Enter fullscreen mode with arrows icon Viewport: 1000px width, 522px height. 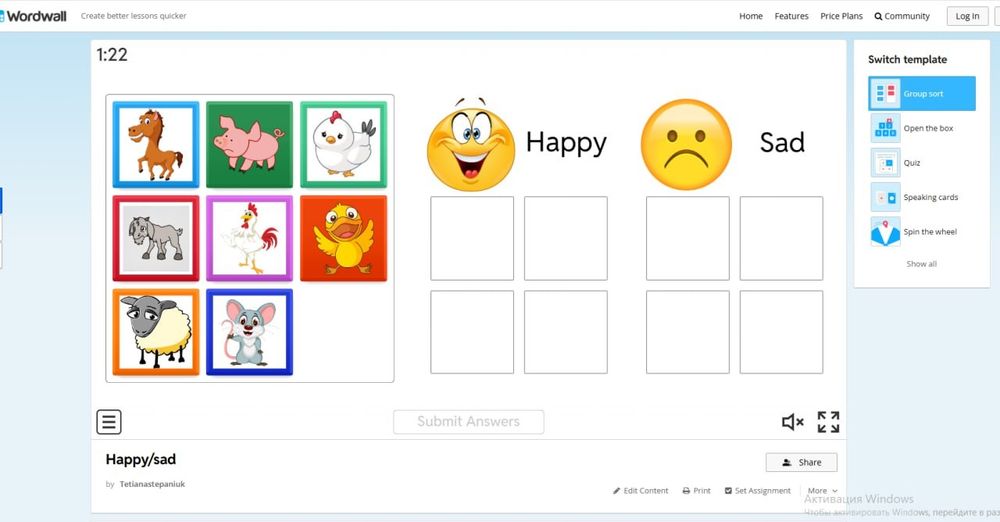coord(828,422)
